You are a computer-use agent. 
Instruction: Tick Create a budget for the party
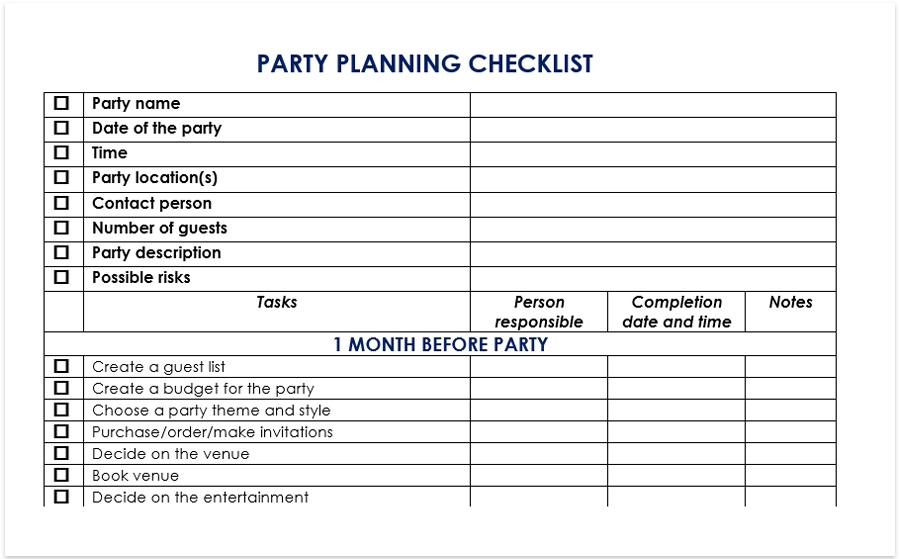point(62,388)
